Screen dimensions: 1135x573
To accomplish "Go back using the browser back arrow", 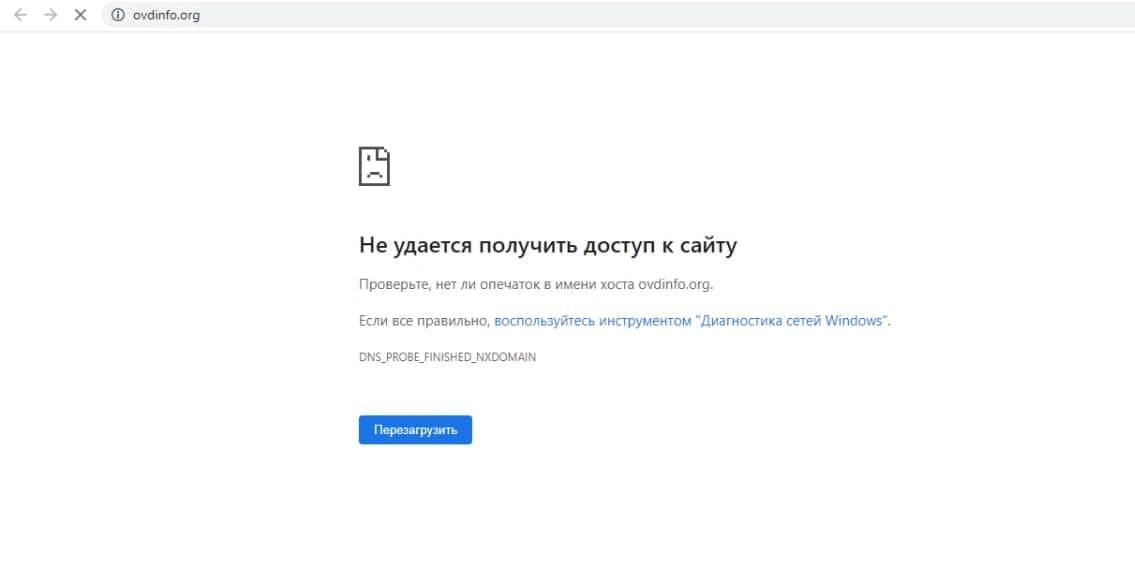I will click(20, 15).
